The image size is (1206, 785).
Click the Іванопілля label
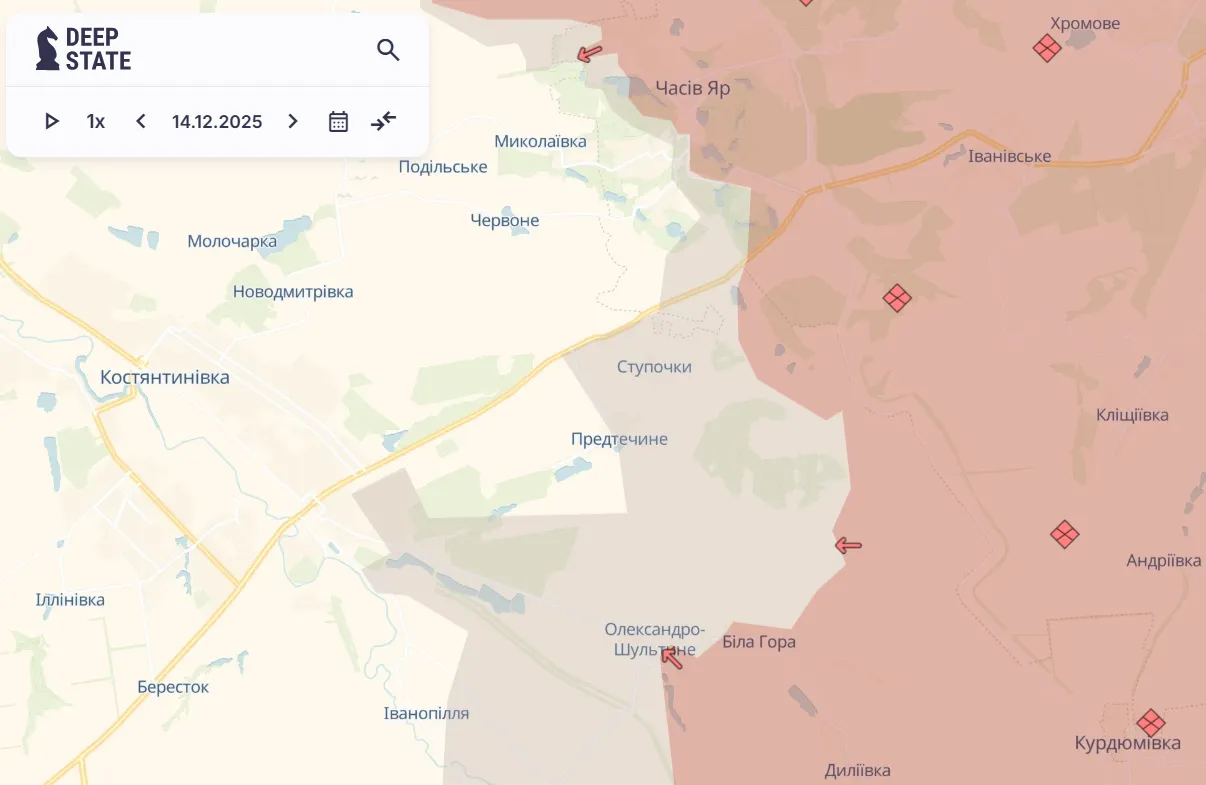(x=426, y=713)
